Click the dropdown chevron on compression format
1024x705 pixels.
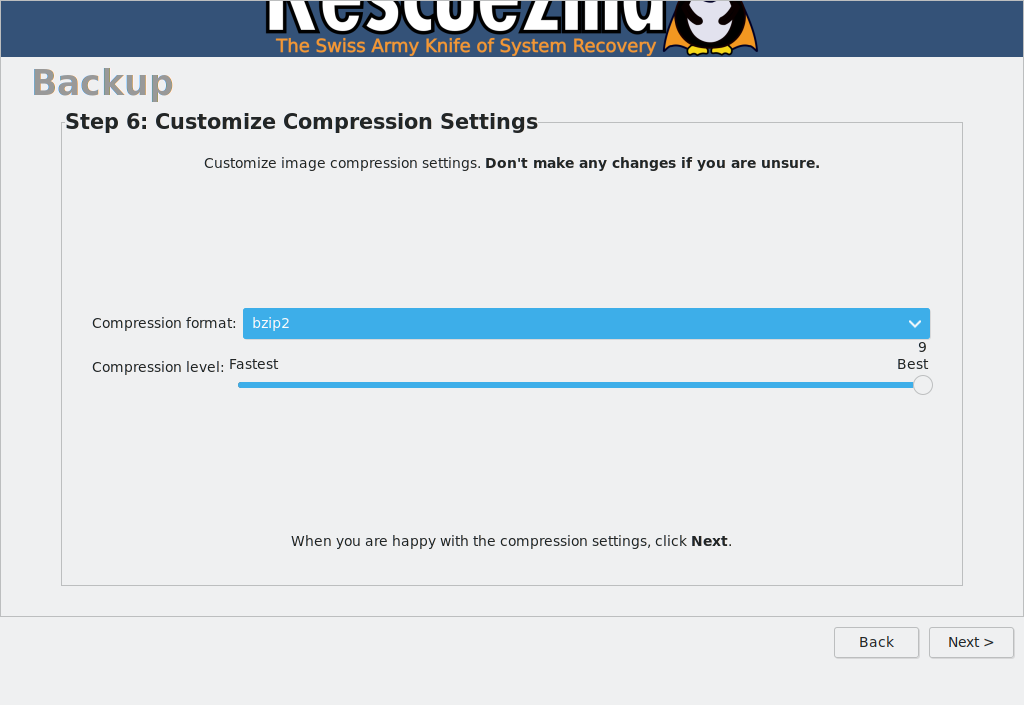point(914,323)
